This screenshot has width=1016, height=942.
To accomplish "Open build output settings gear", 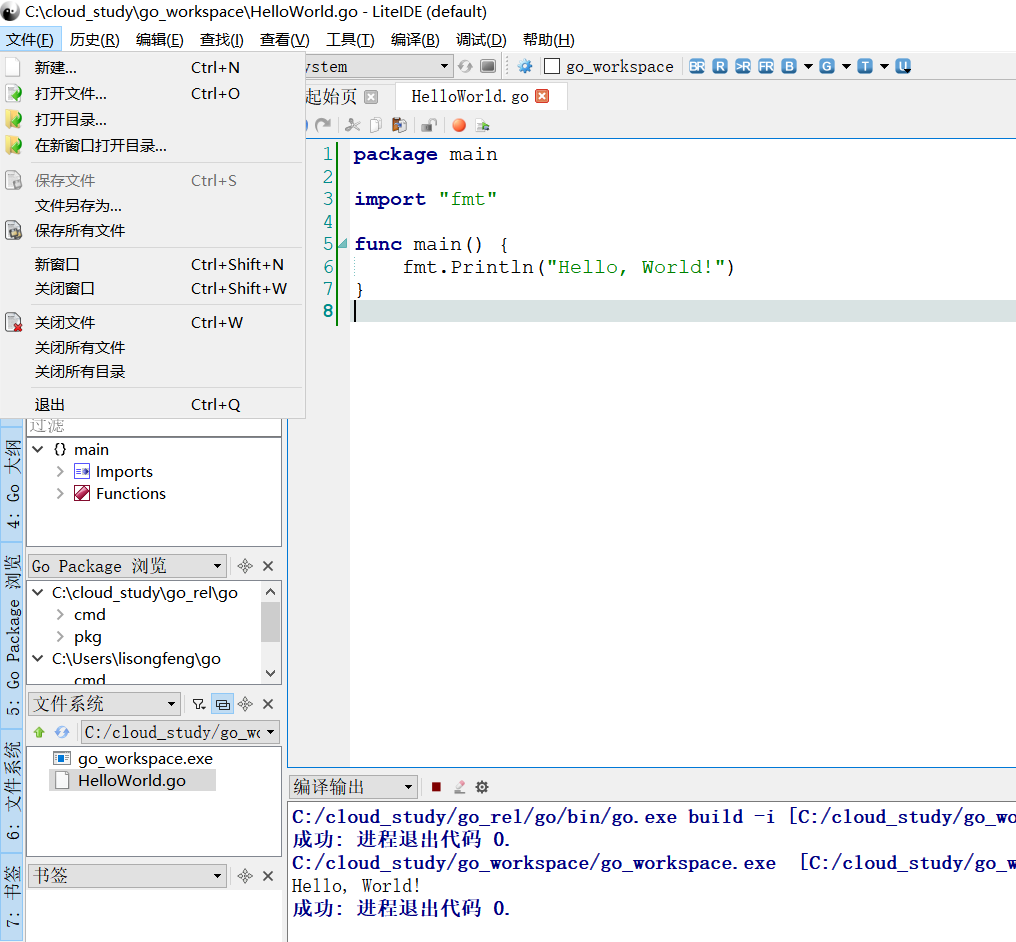I will click(x=482, y=787).
